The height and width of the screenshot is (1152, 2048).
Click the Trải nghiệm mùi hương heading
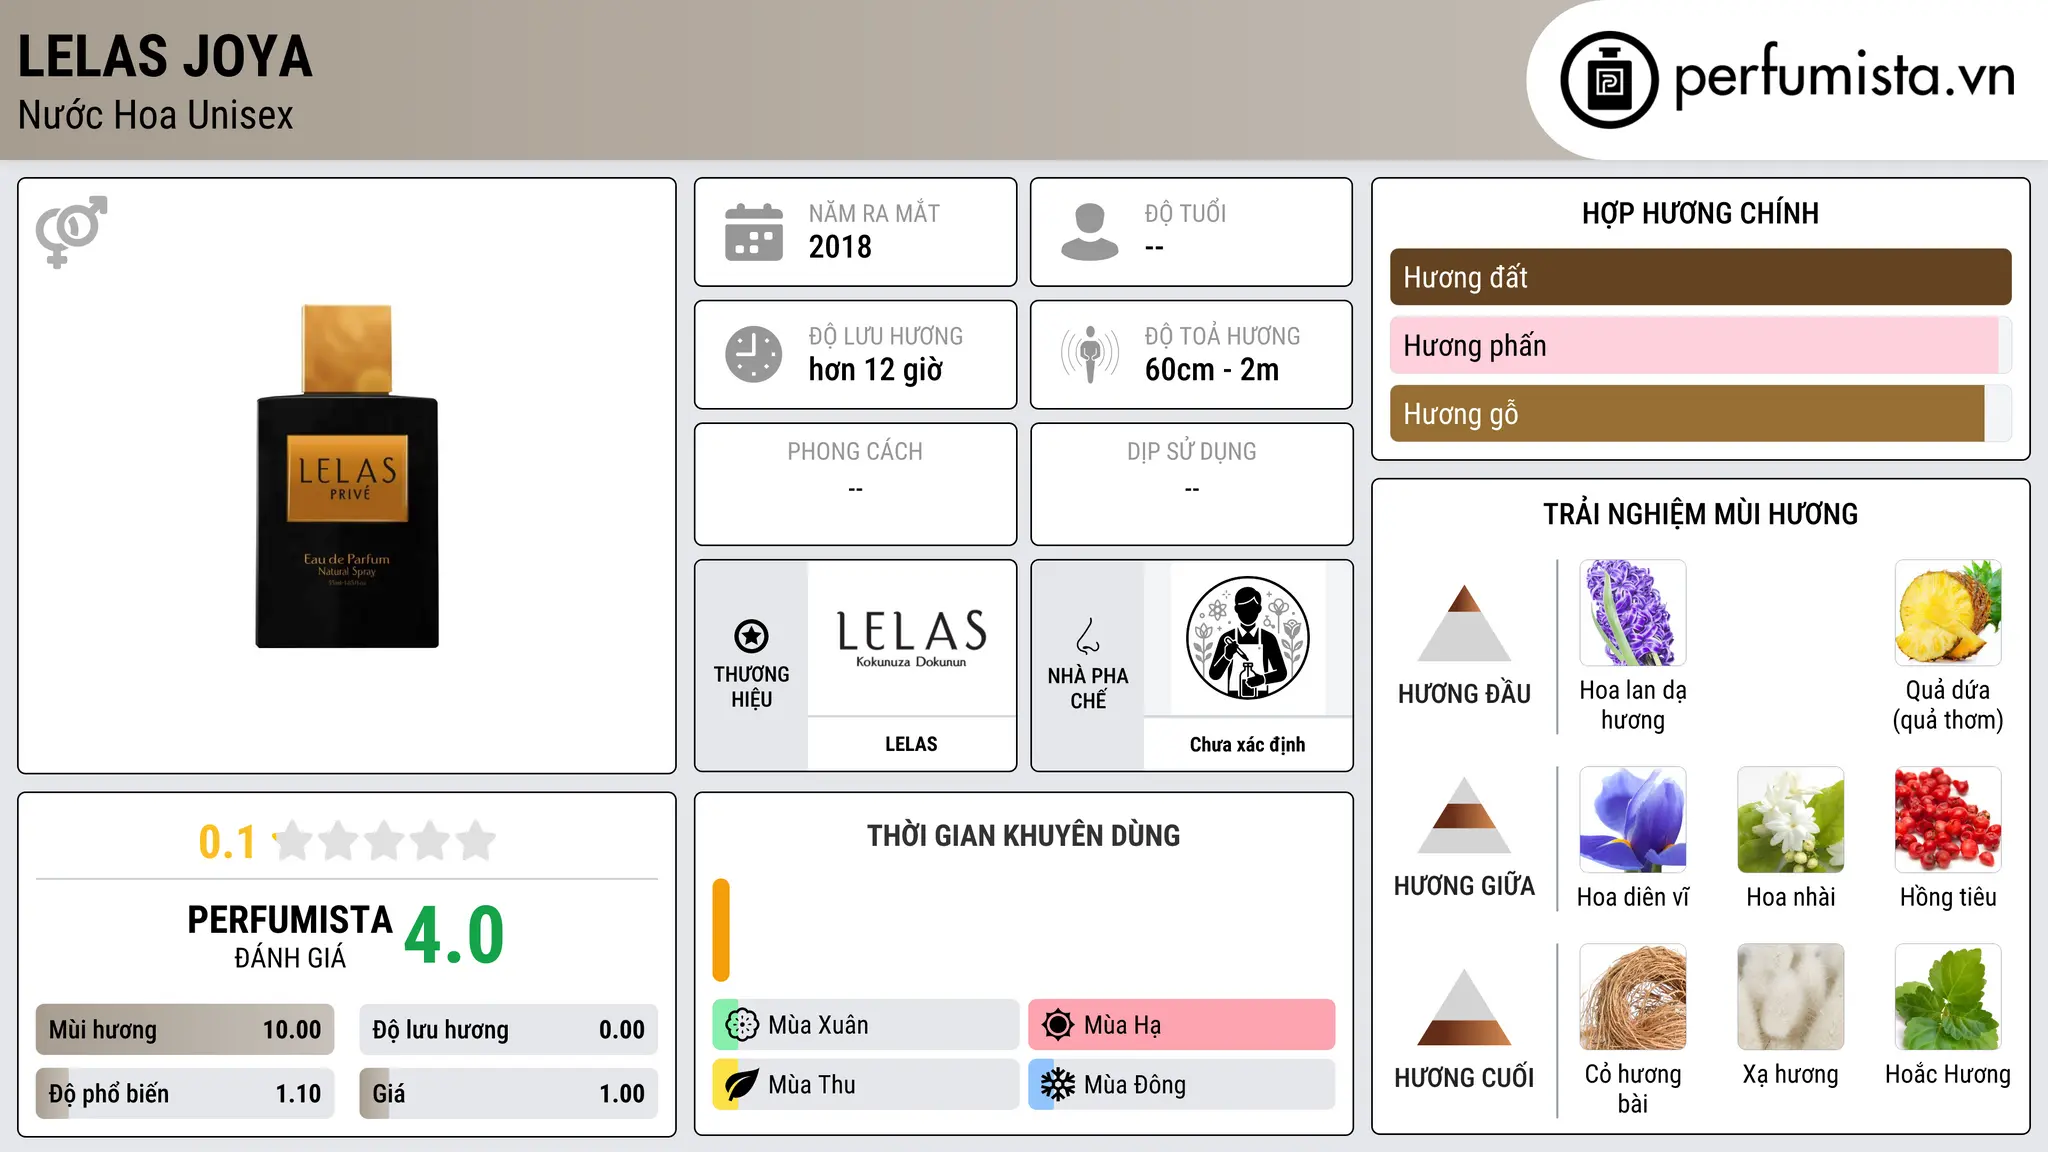coord(1700,514)
